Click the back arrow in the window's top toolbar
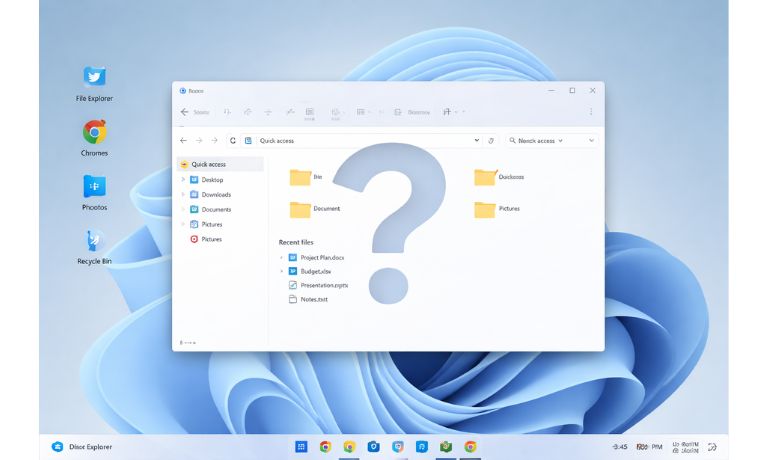The width and height of the screenshot is (768, 460). click(x=184, y=112)
